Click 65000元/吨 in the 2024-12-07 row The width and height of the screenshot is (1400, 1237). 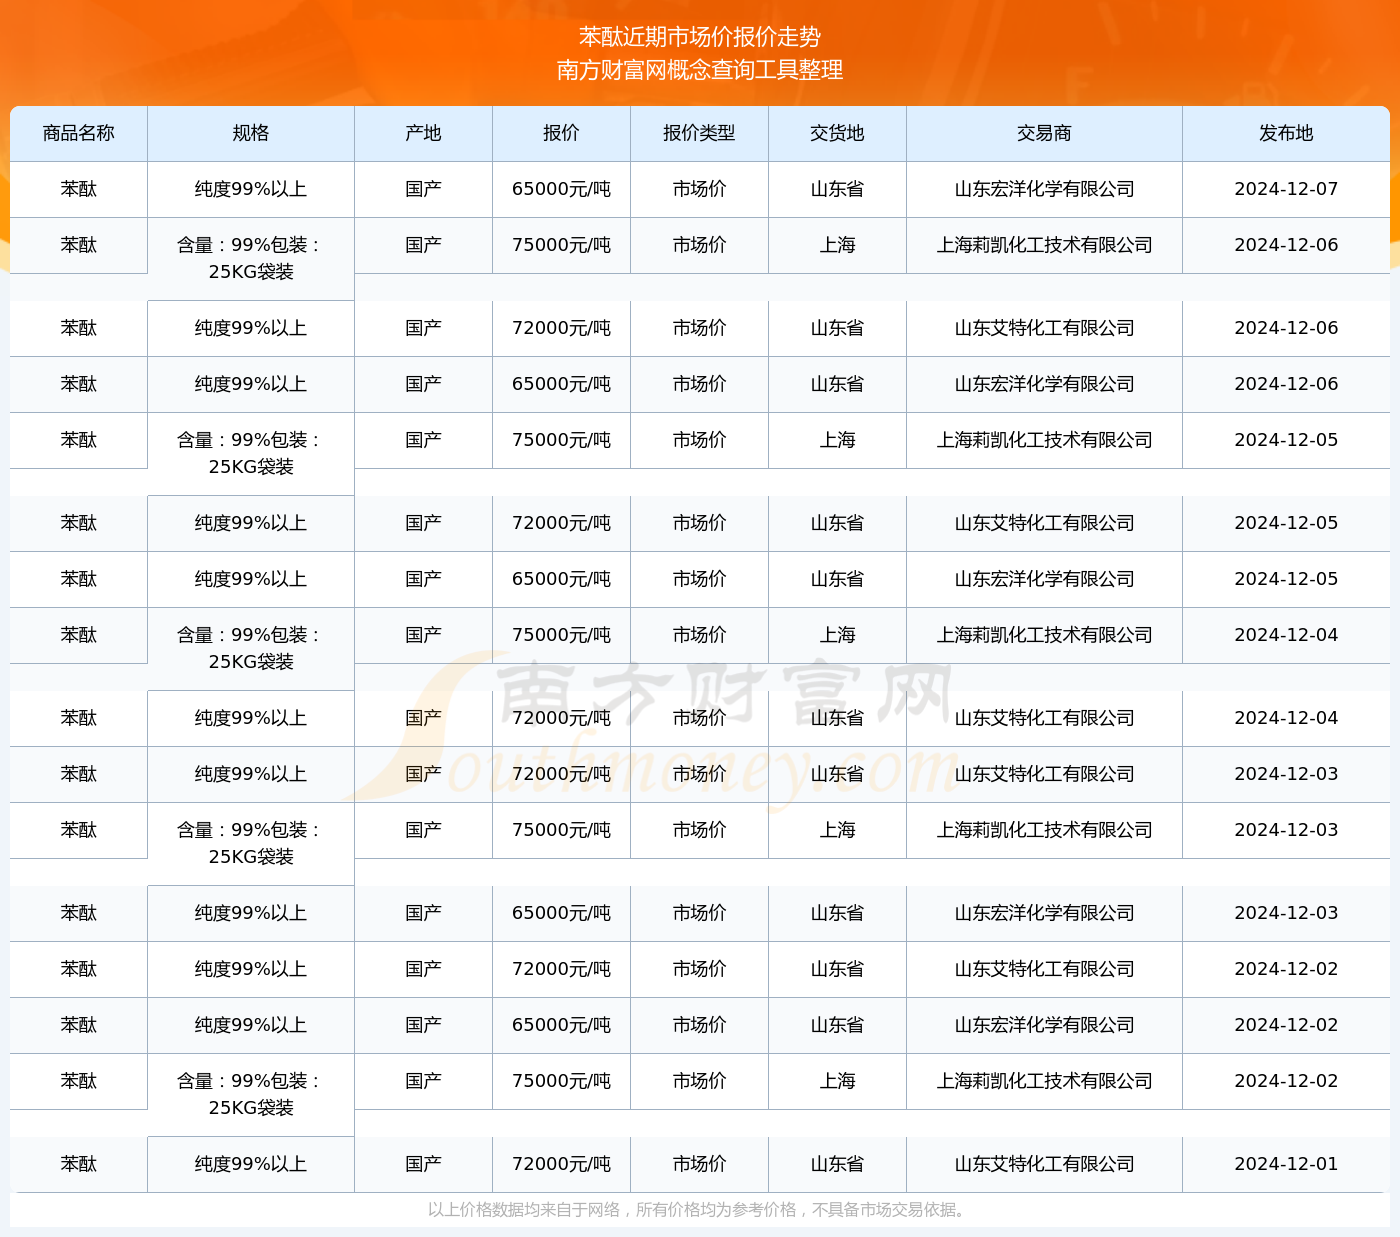coord(561,189)
